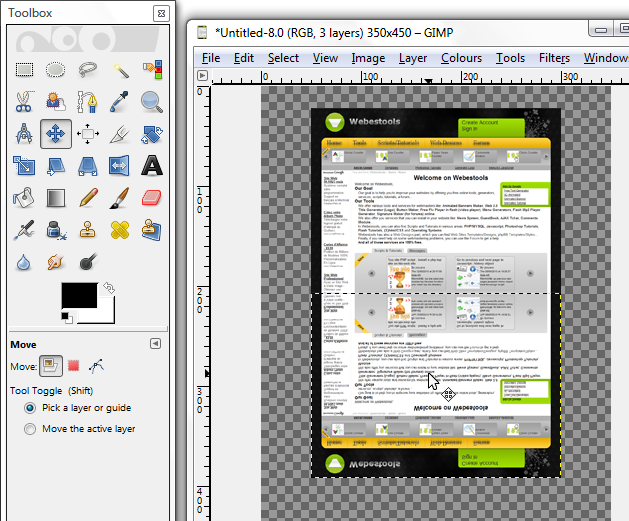This screenshot has height=521, width=629.
Task: Select the Free Select lasso tool
Action: point(87,69)
